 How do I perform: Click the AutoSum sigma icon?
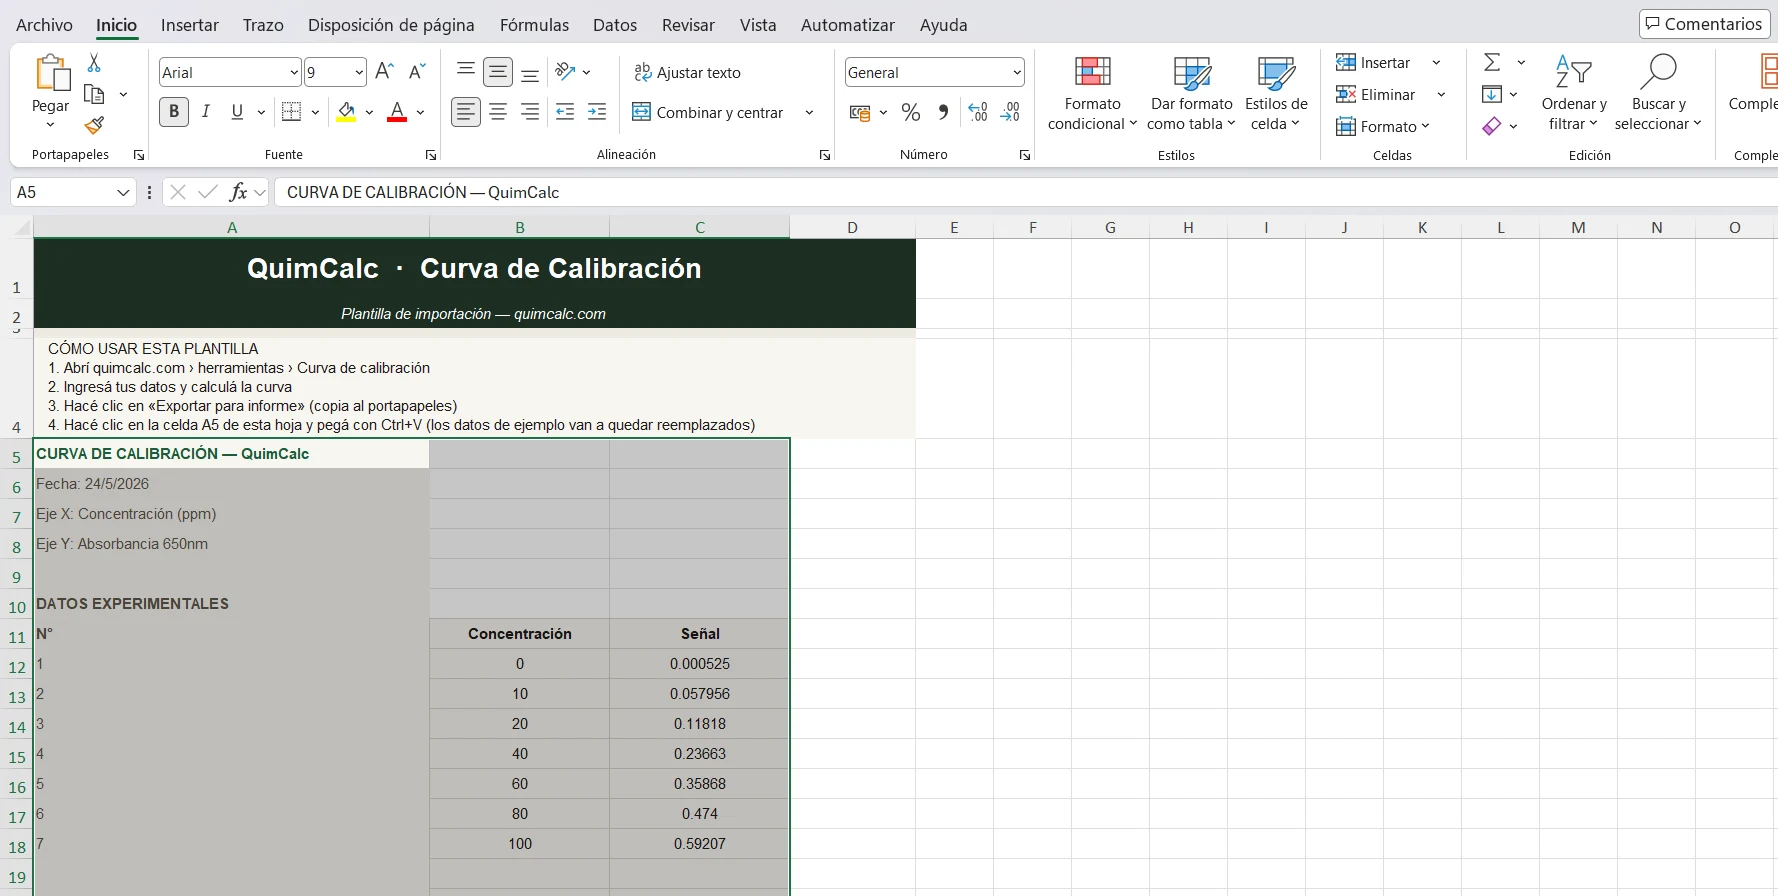pyautogui.click(x=1492, y=62)
